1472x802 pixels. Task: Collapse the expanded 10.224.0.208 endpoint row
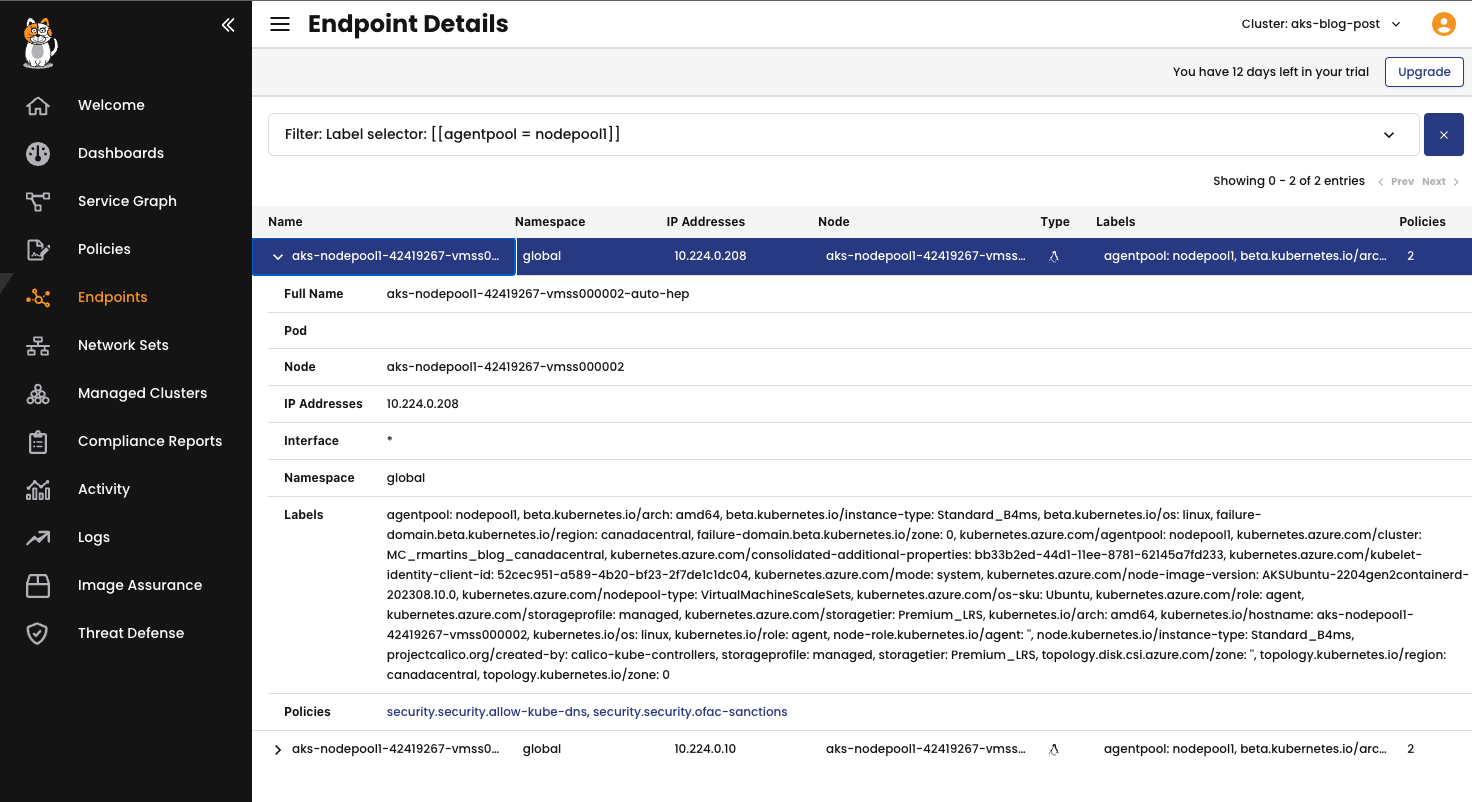pyautogui.click(x=278, y=256)
